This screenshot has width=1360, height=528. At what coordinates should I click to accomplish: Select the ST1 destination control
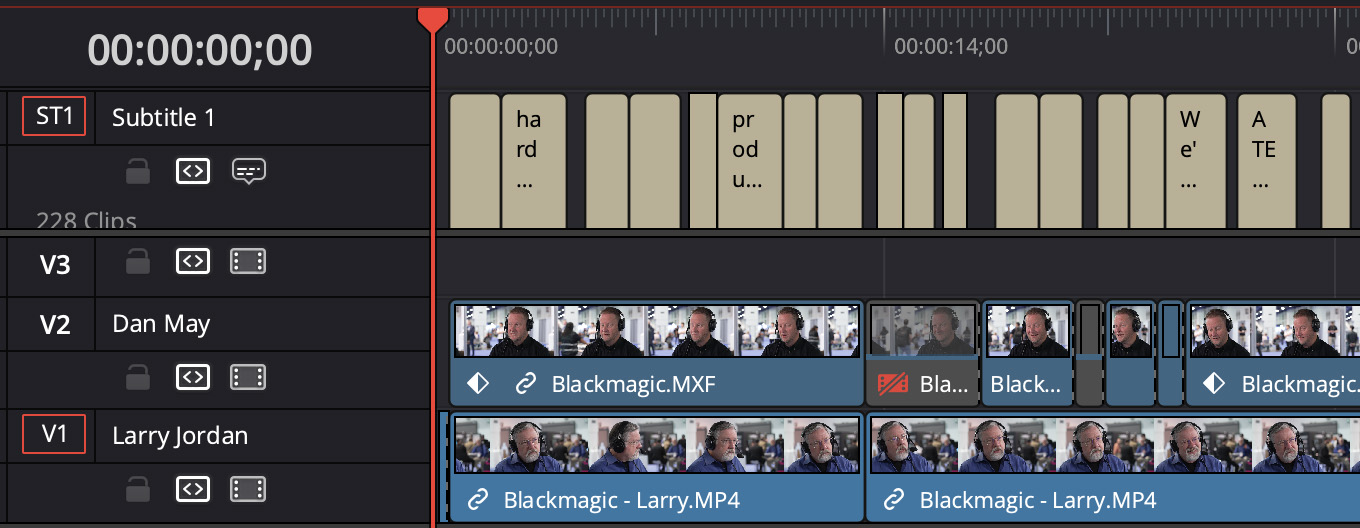click(x=54, y=117)
